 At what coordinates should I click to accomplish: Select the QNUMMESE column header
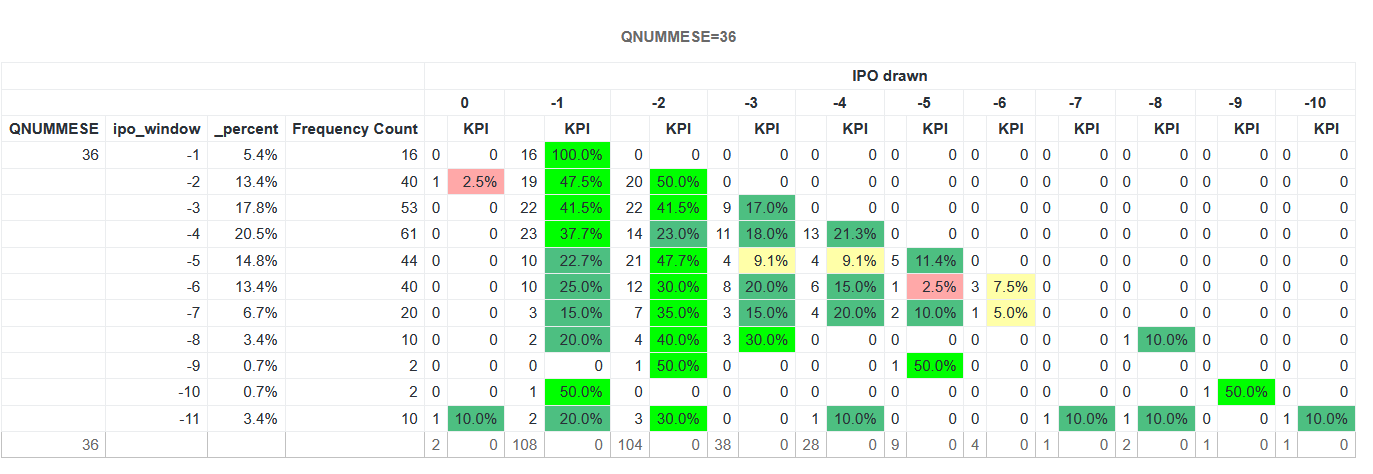click(x=54, y=129)
